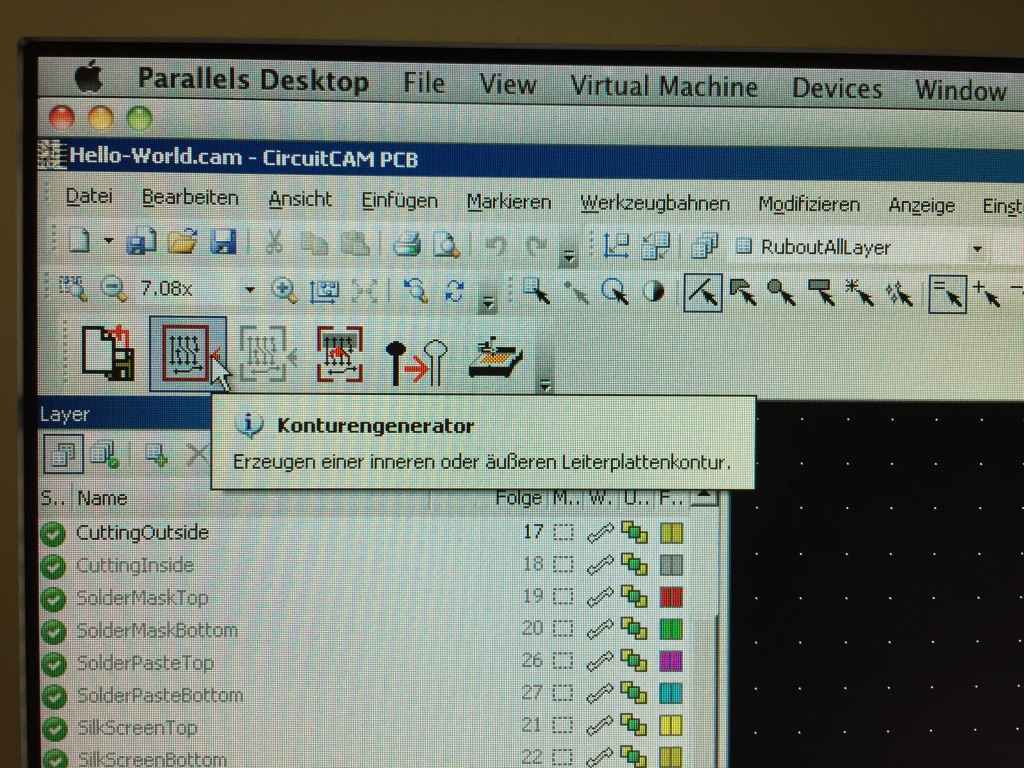This screenshot has height=768, width=1024.
Task: Click the Import file icon in the large toolbar
Action: pyautogui.click(x=108, y=353)
